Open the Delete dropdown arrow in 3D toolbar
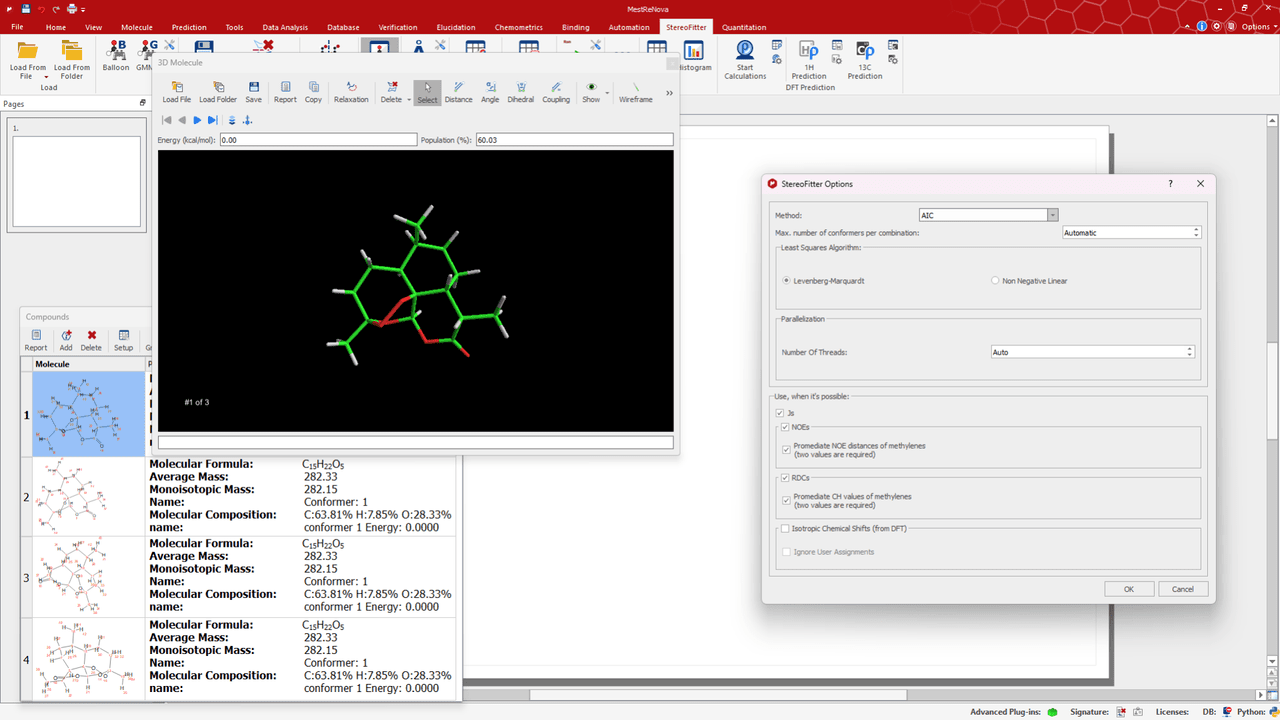 [x=409, y=100]
